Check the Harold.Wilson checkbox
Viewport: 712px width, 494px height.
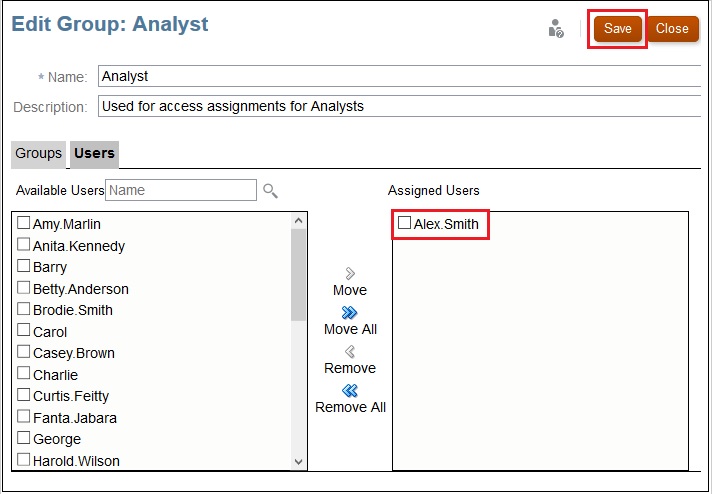24,459
